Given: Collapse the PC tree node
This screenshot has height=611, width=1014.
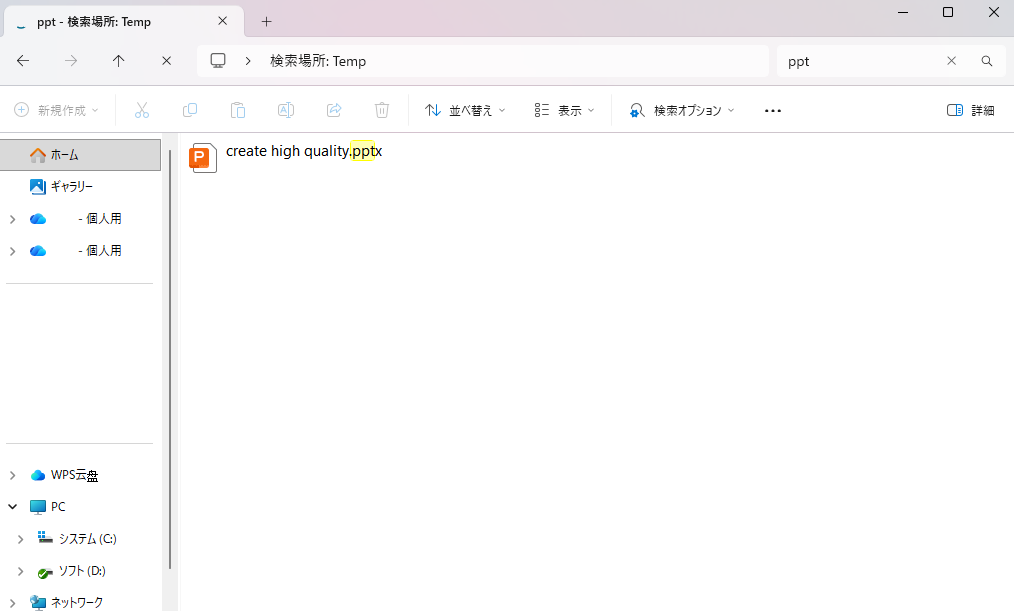Looking at the screenshot, I should click(x=12, y=507).
